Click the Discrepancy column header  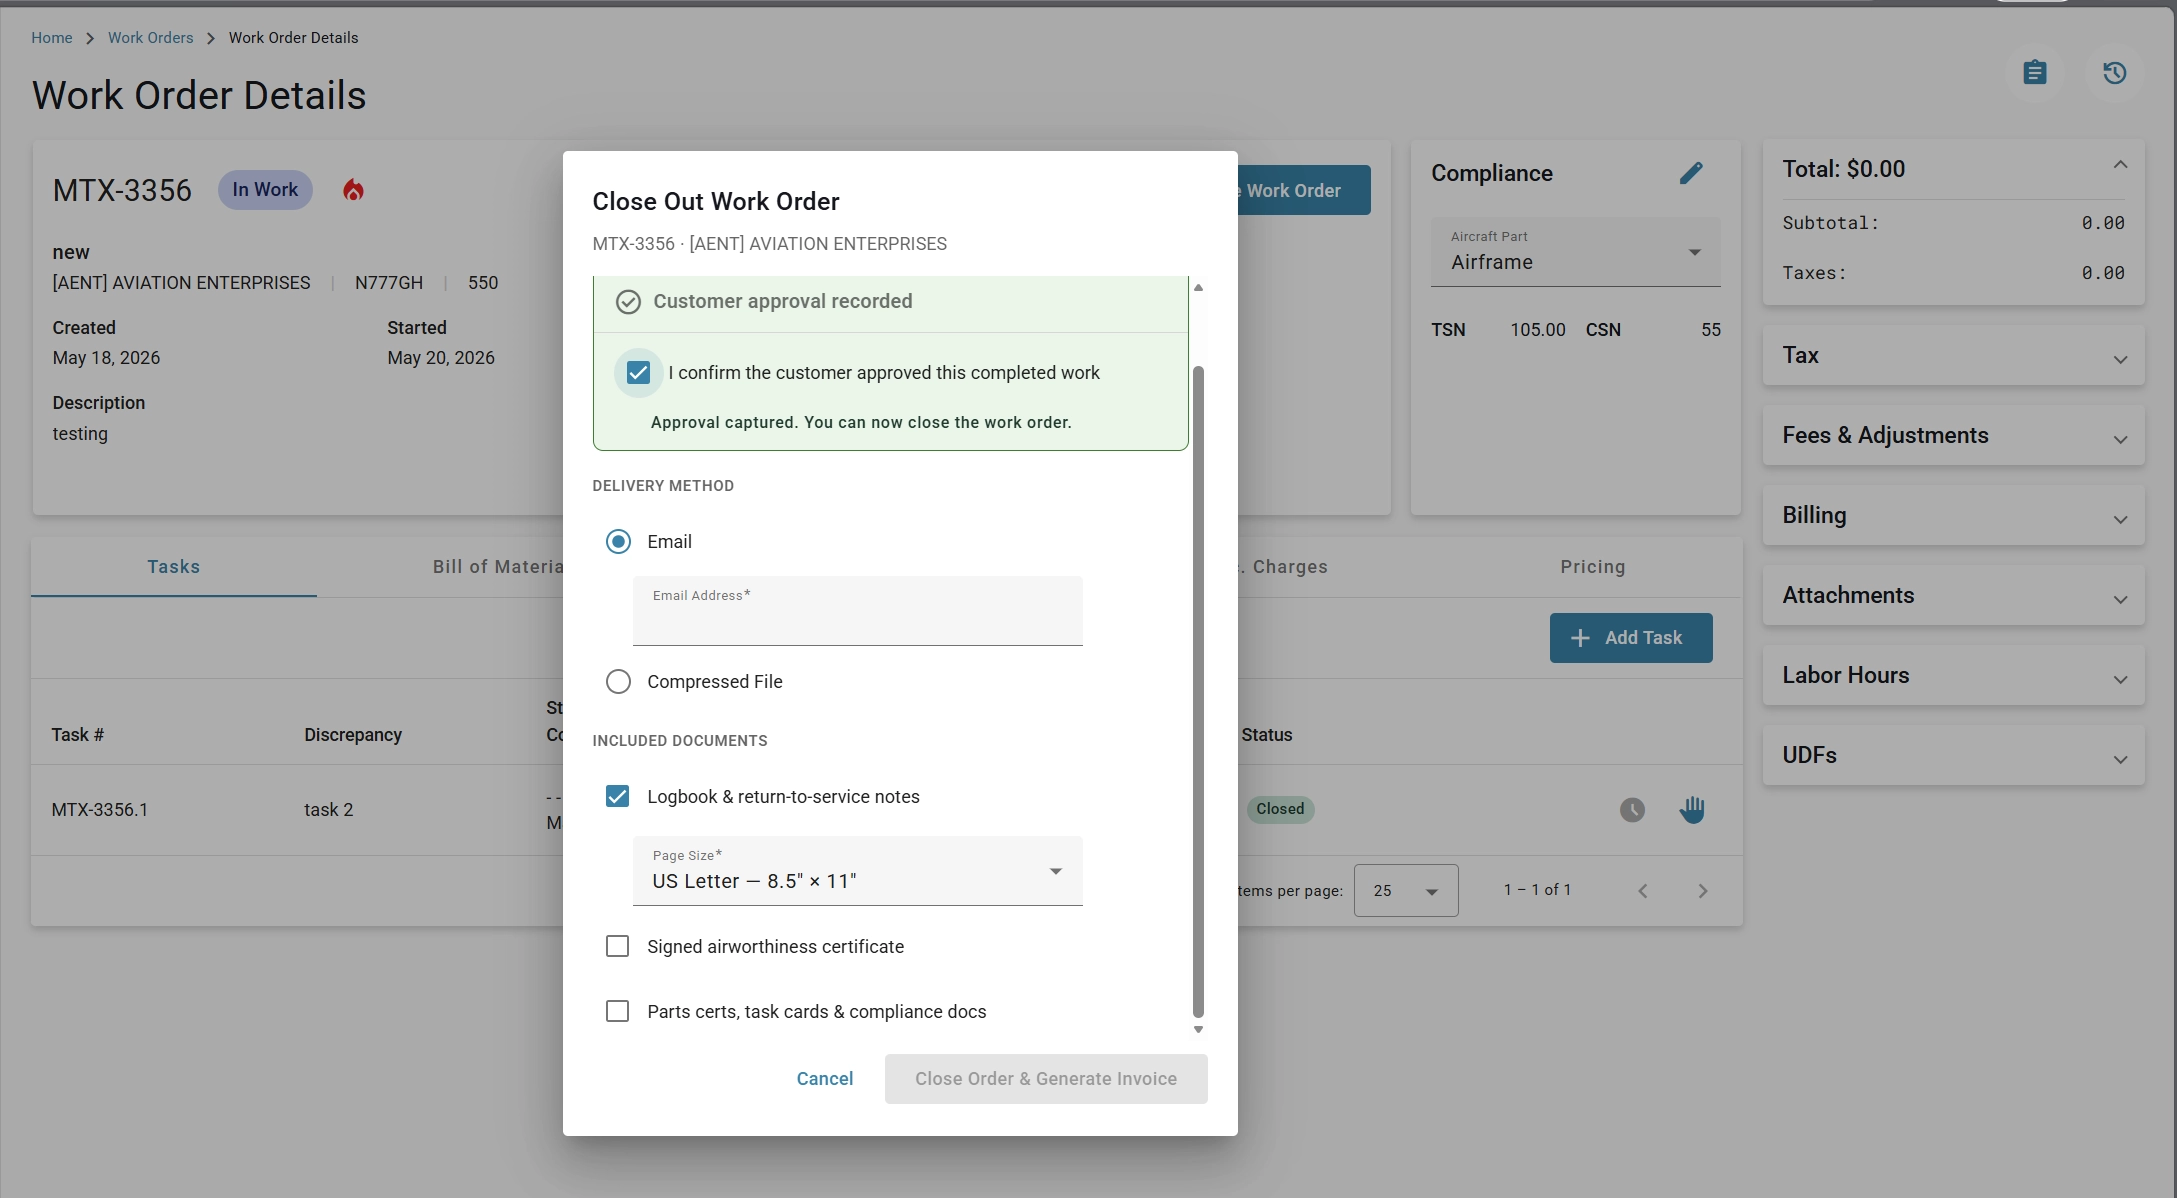353,736
